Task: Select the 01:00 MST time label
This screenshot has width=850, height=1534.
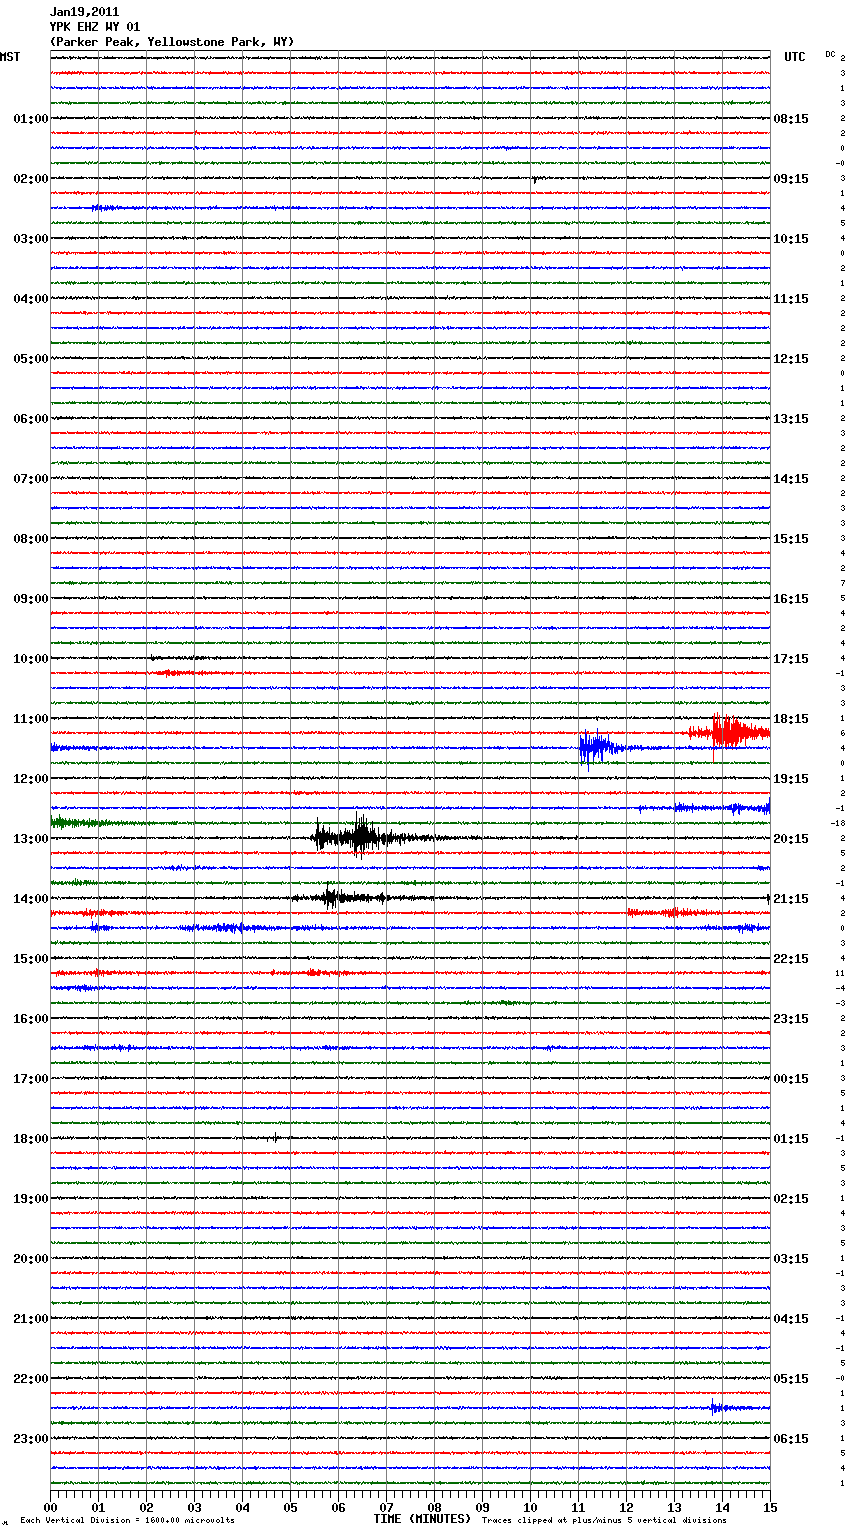Action: 30,119
